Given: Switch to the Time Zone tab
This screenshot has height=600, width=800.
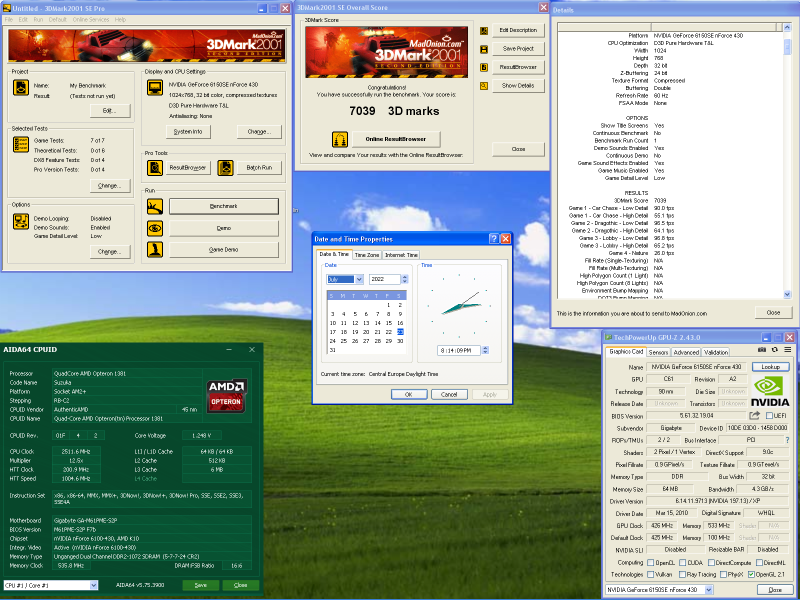Looking at the screenshot, I should (x=367, y=255).
